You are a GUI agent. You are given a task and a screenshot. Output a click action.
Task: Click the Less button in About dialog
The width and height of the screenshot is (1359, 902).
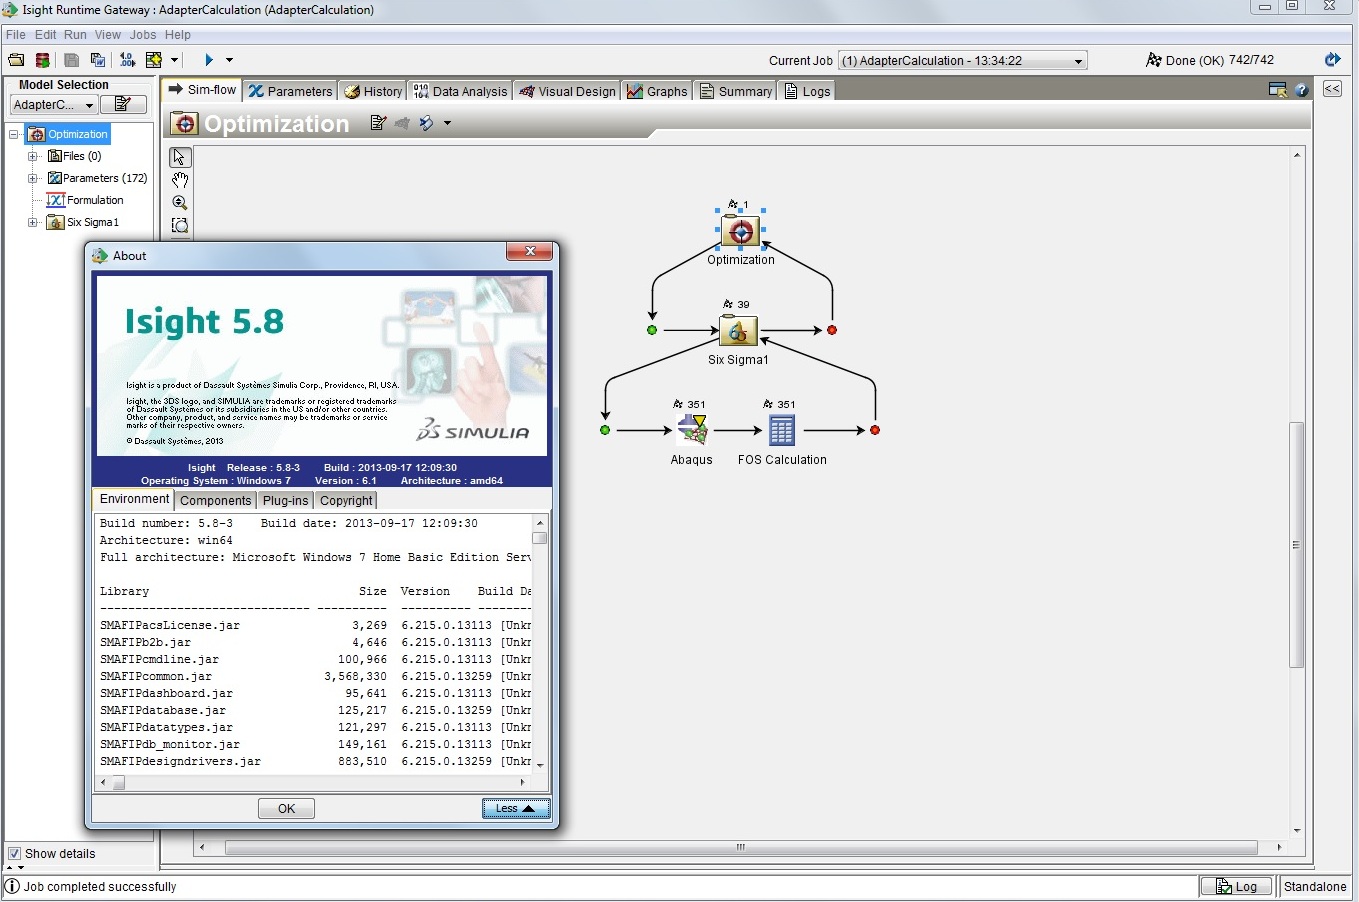tap(516, 808)
